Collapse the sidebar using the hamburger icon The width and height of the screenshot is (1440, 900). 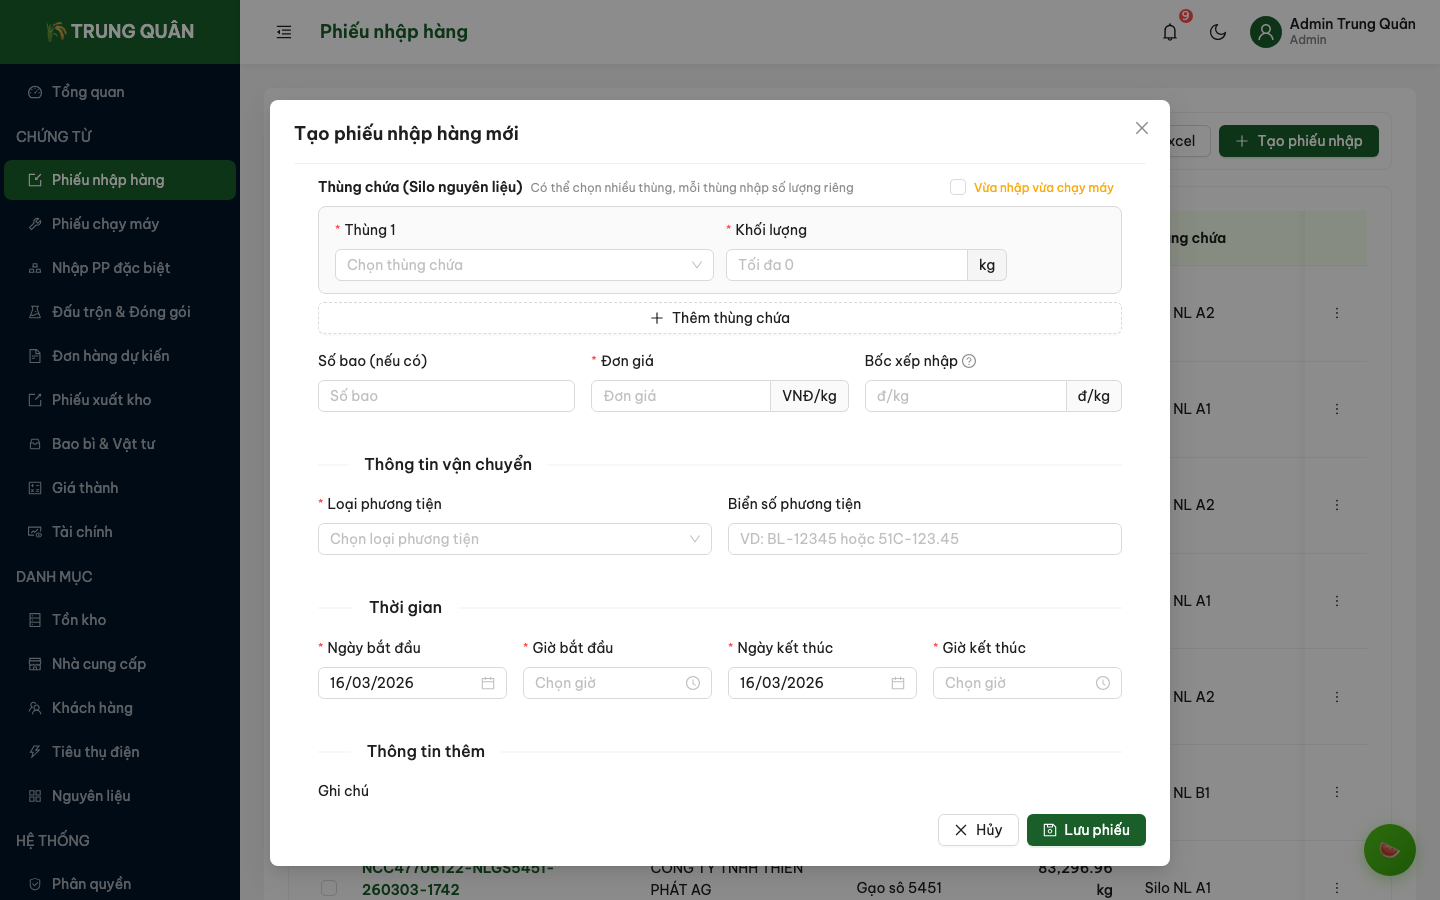[x=284, y=32]
